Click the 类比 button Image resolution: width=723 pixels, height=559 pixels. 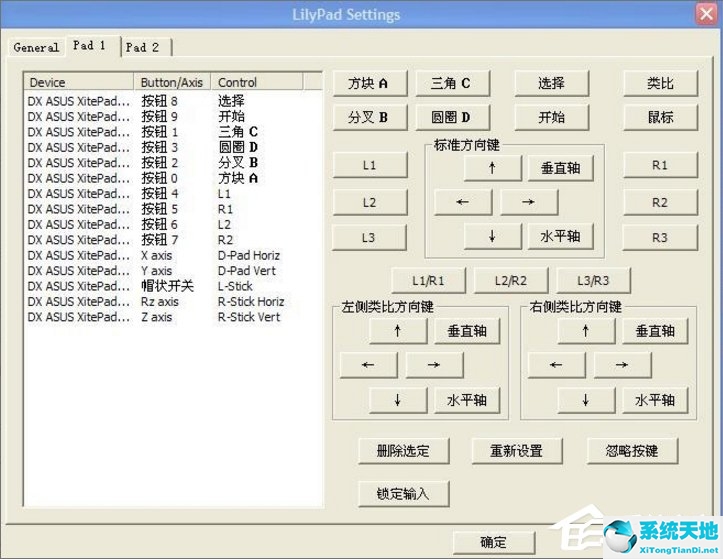pyautogui.click(x=660, y=83)
